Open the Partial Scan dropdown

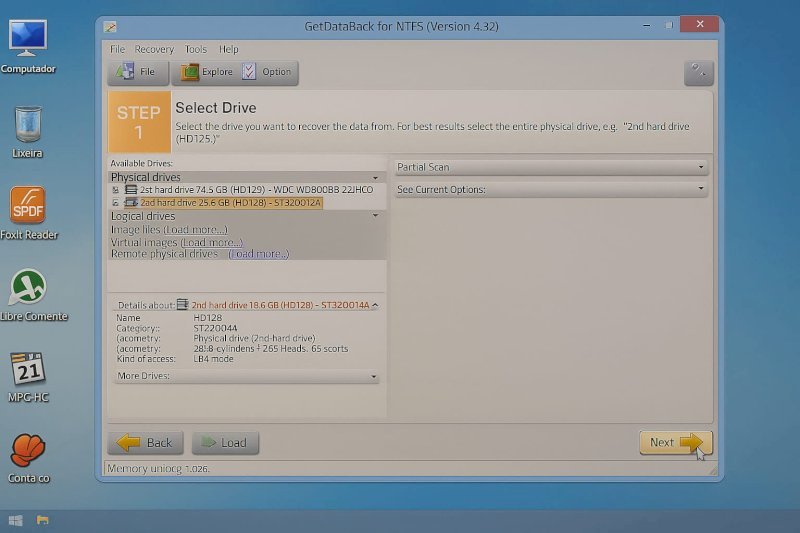pyautogui.click(x=550, y=167)
